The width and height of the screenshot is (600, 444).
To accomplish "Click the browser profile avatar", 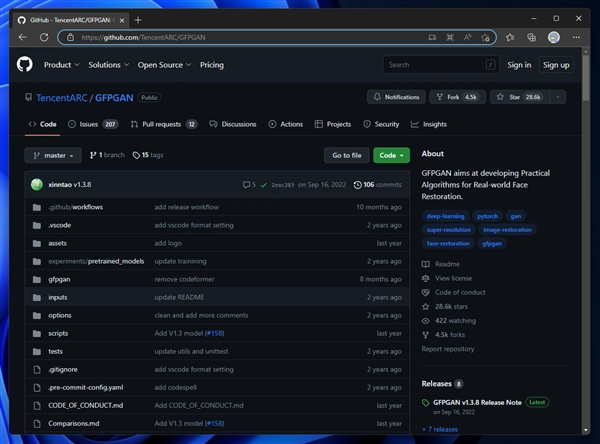I will [x=554, y=37].
